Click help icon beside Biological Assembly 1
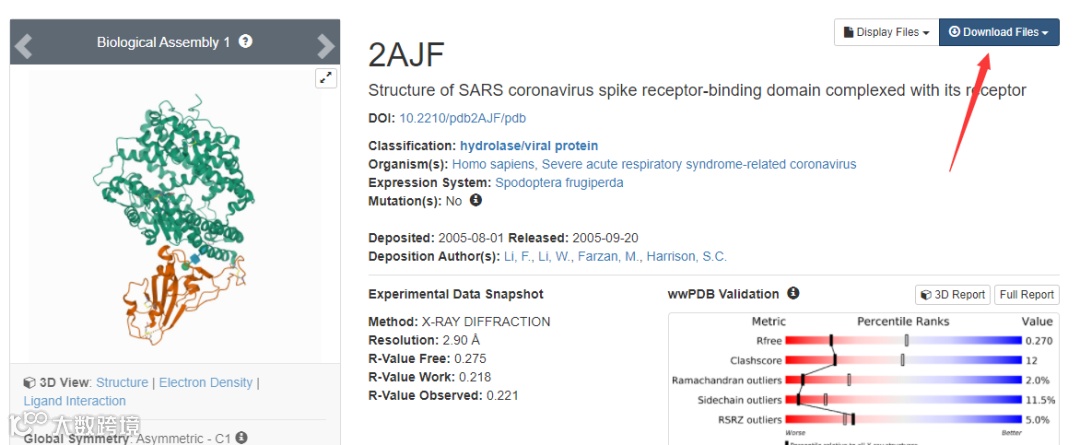The width and height of the screenshot is (1080, 445). pyautogui.click(x=245, y=42)
